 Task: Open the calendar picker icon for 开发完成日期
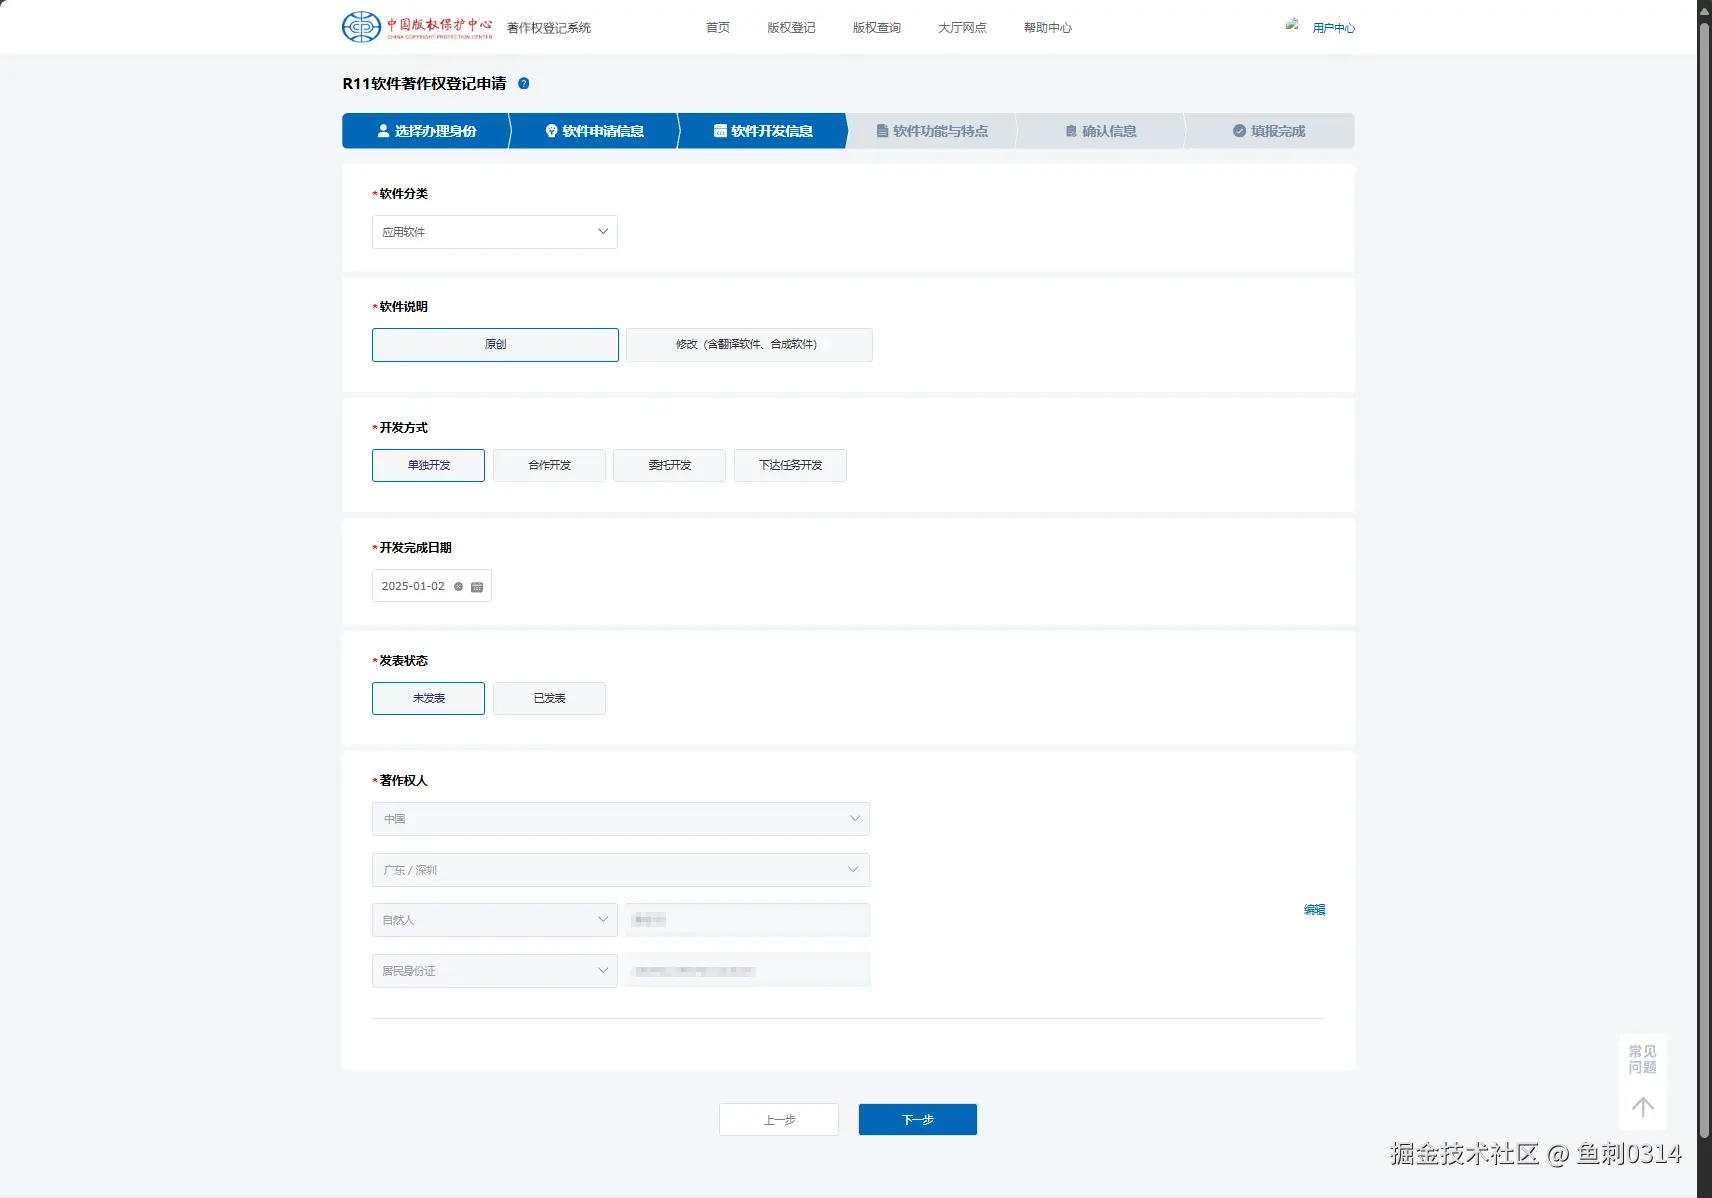point(477,587)
